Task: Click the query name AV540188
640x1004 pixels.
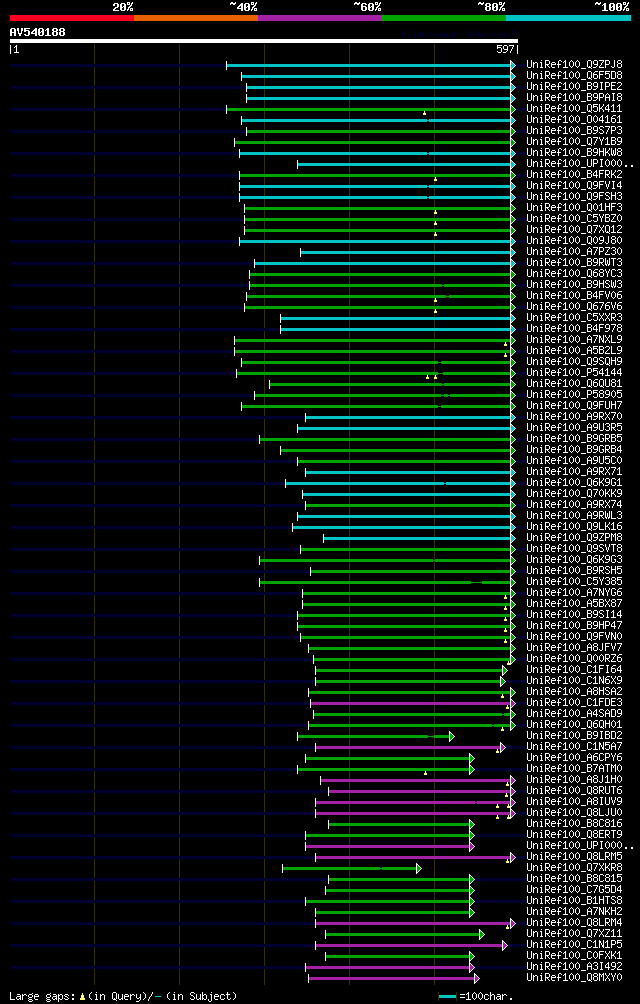Action: (x=37, y=31)
